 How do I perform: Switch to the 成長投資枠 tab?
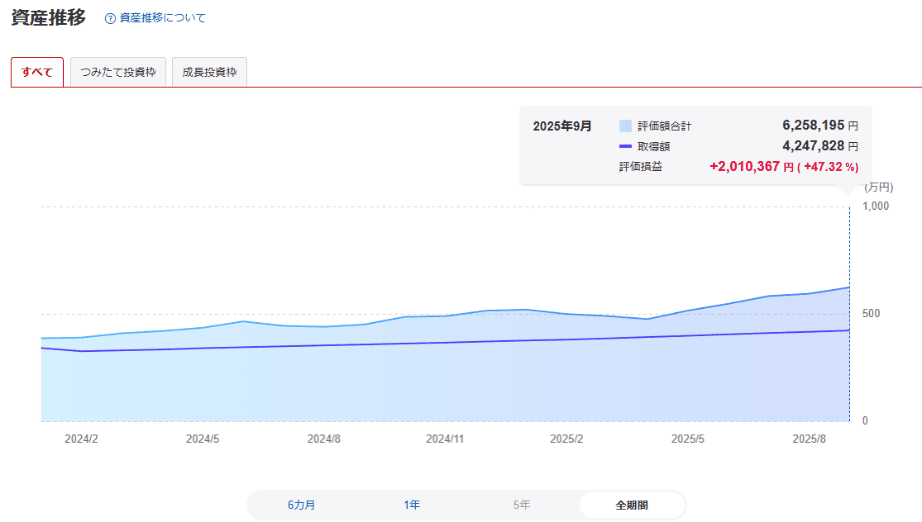click(209, 73)
